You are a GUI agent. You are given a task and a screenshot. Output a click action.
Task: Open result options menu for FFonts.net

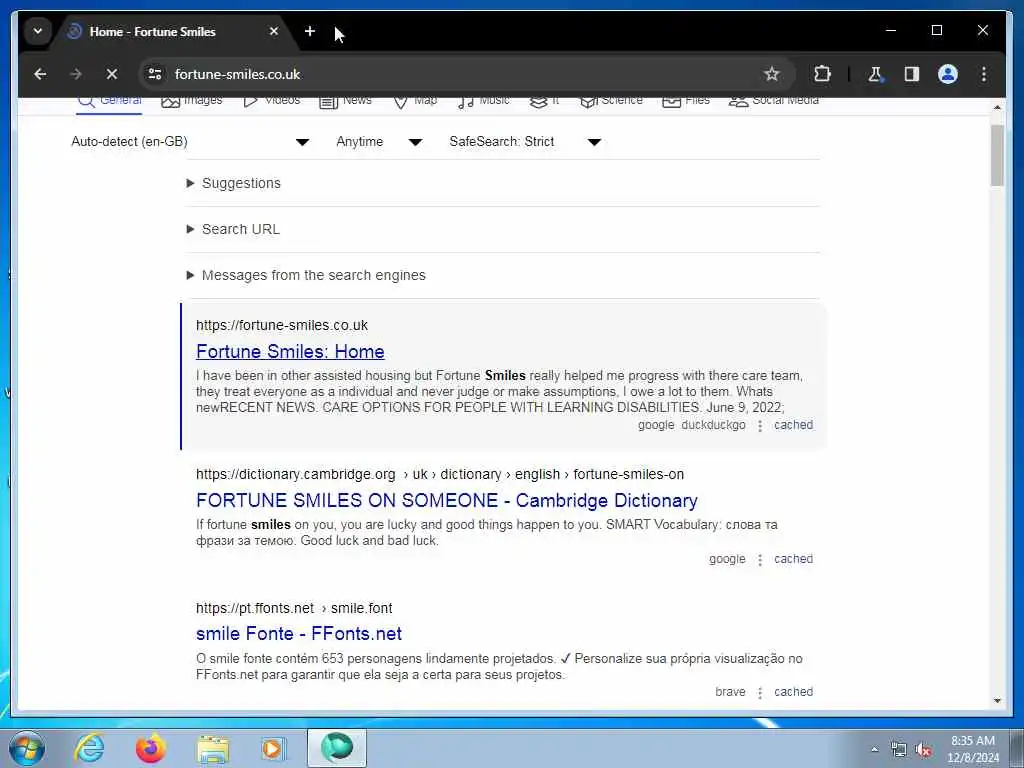click(760, 692)
